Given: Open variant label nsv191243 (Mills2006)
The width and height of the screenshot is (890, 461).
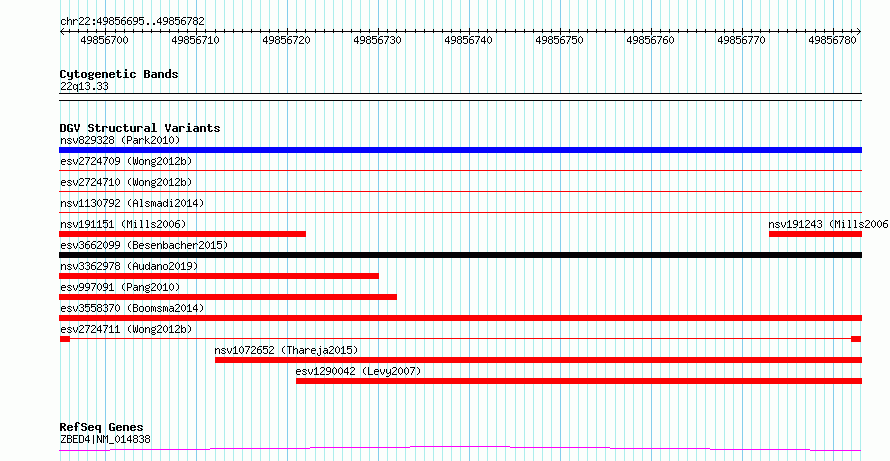Looking at the screenshot, I should click(829, 224).
